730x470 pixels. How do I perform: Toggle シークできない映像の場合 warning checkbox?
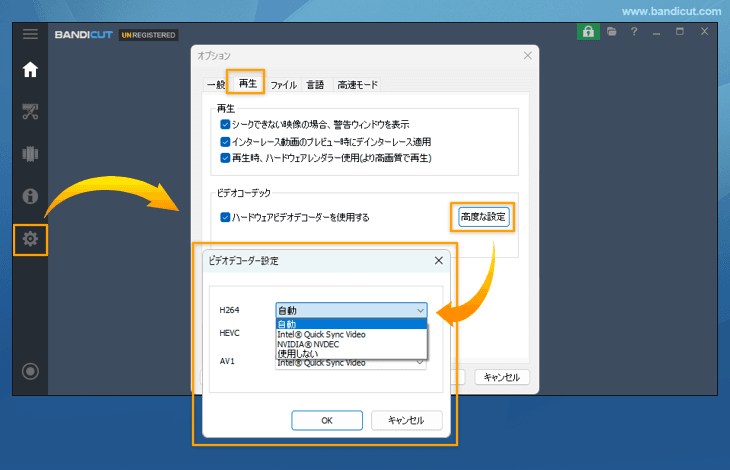pos(225,124)
